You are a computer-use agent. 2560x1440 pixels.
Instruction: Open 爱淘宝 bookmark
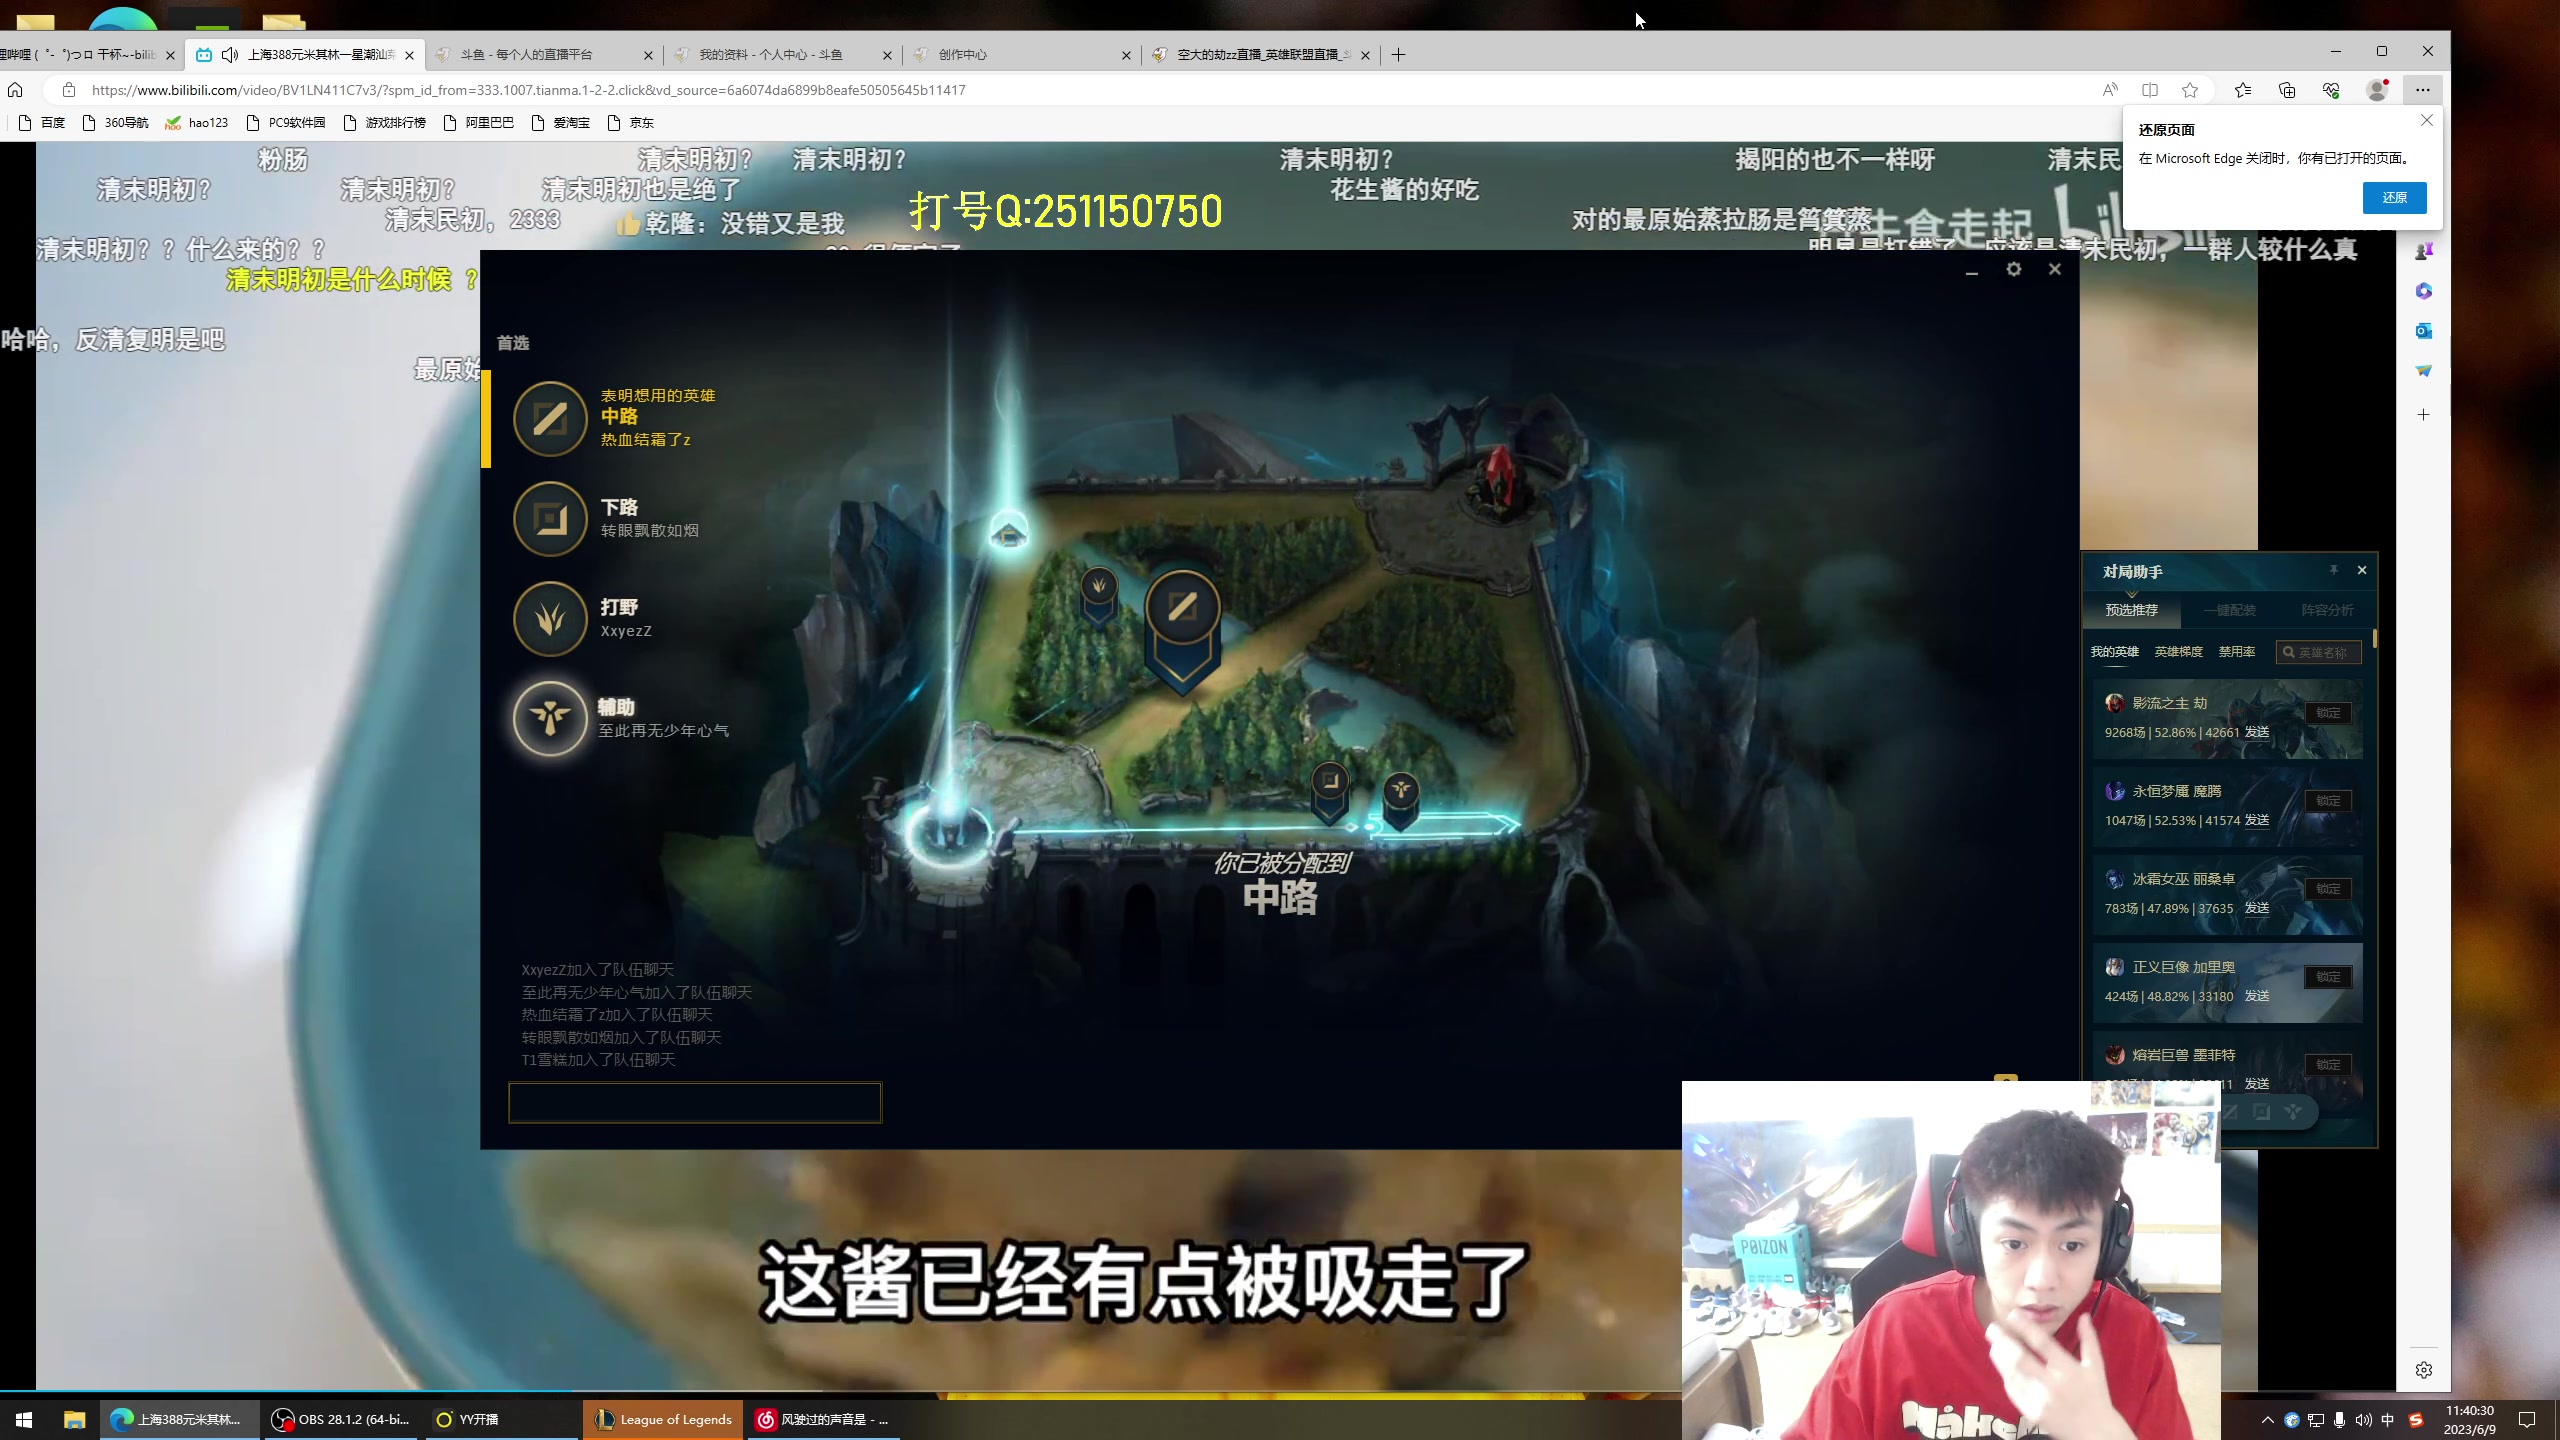click(561, 123)
